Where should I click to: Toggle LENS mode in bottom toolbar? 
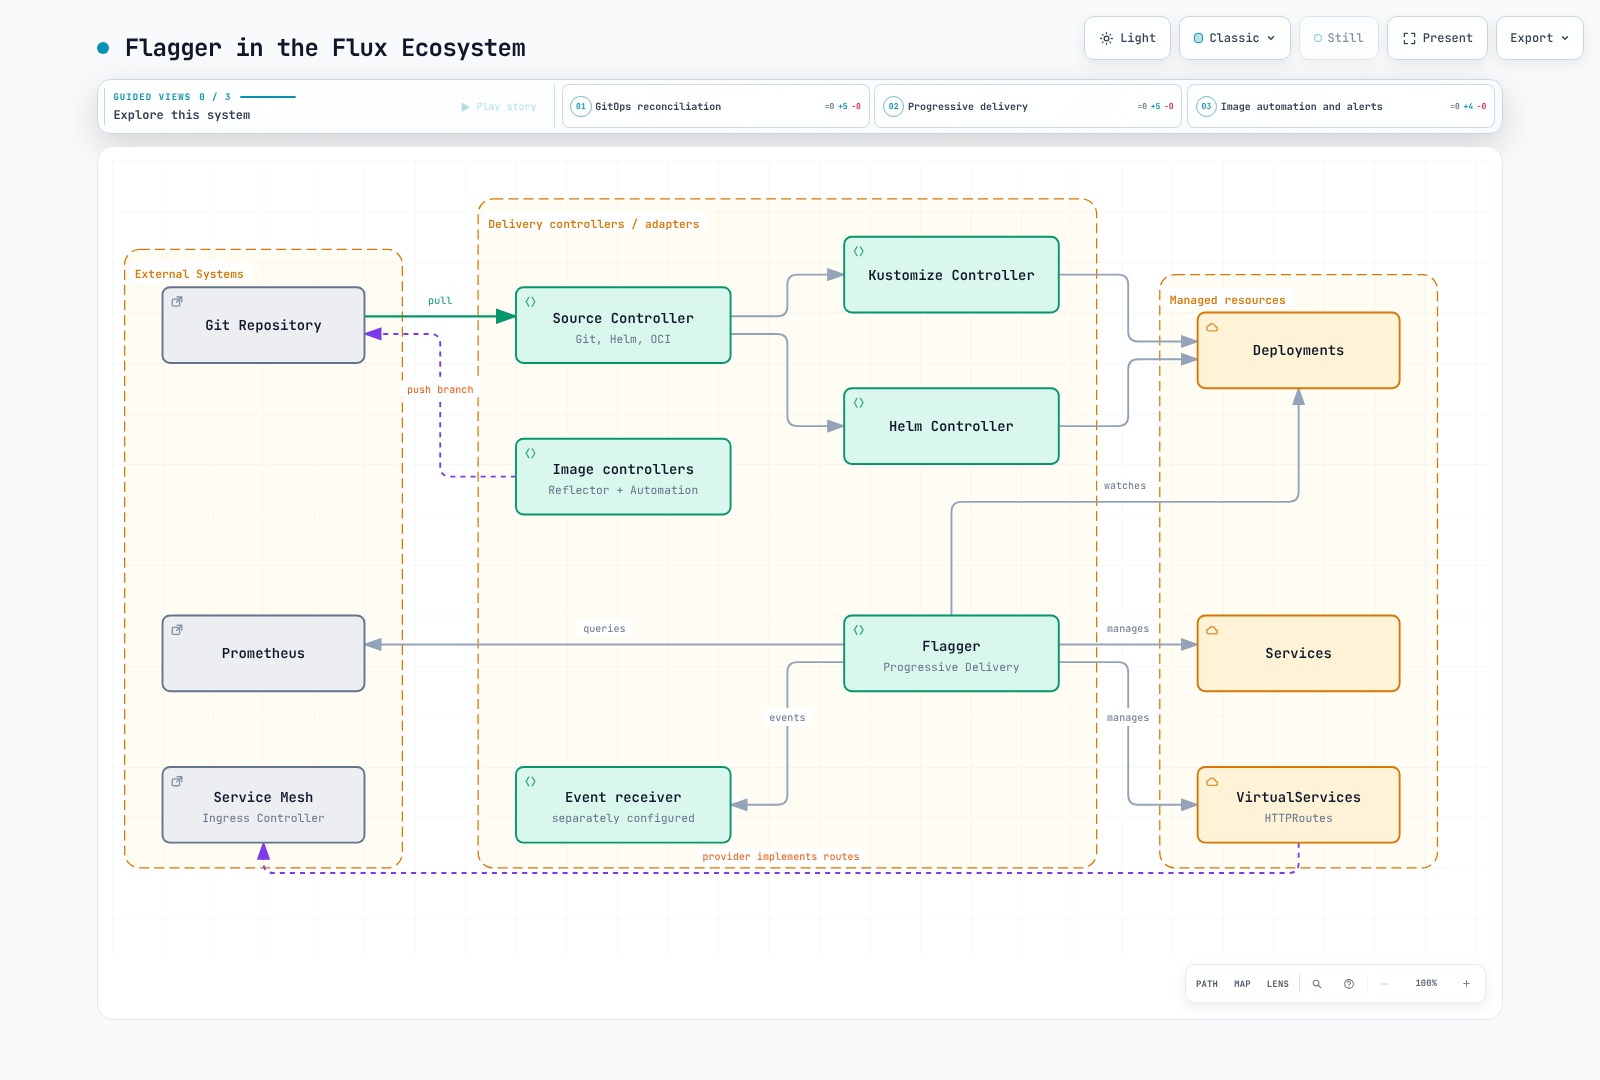(x=1278, y=984)
